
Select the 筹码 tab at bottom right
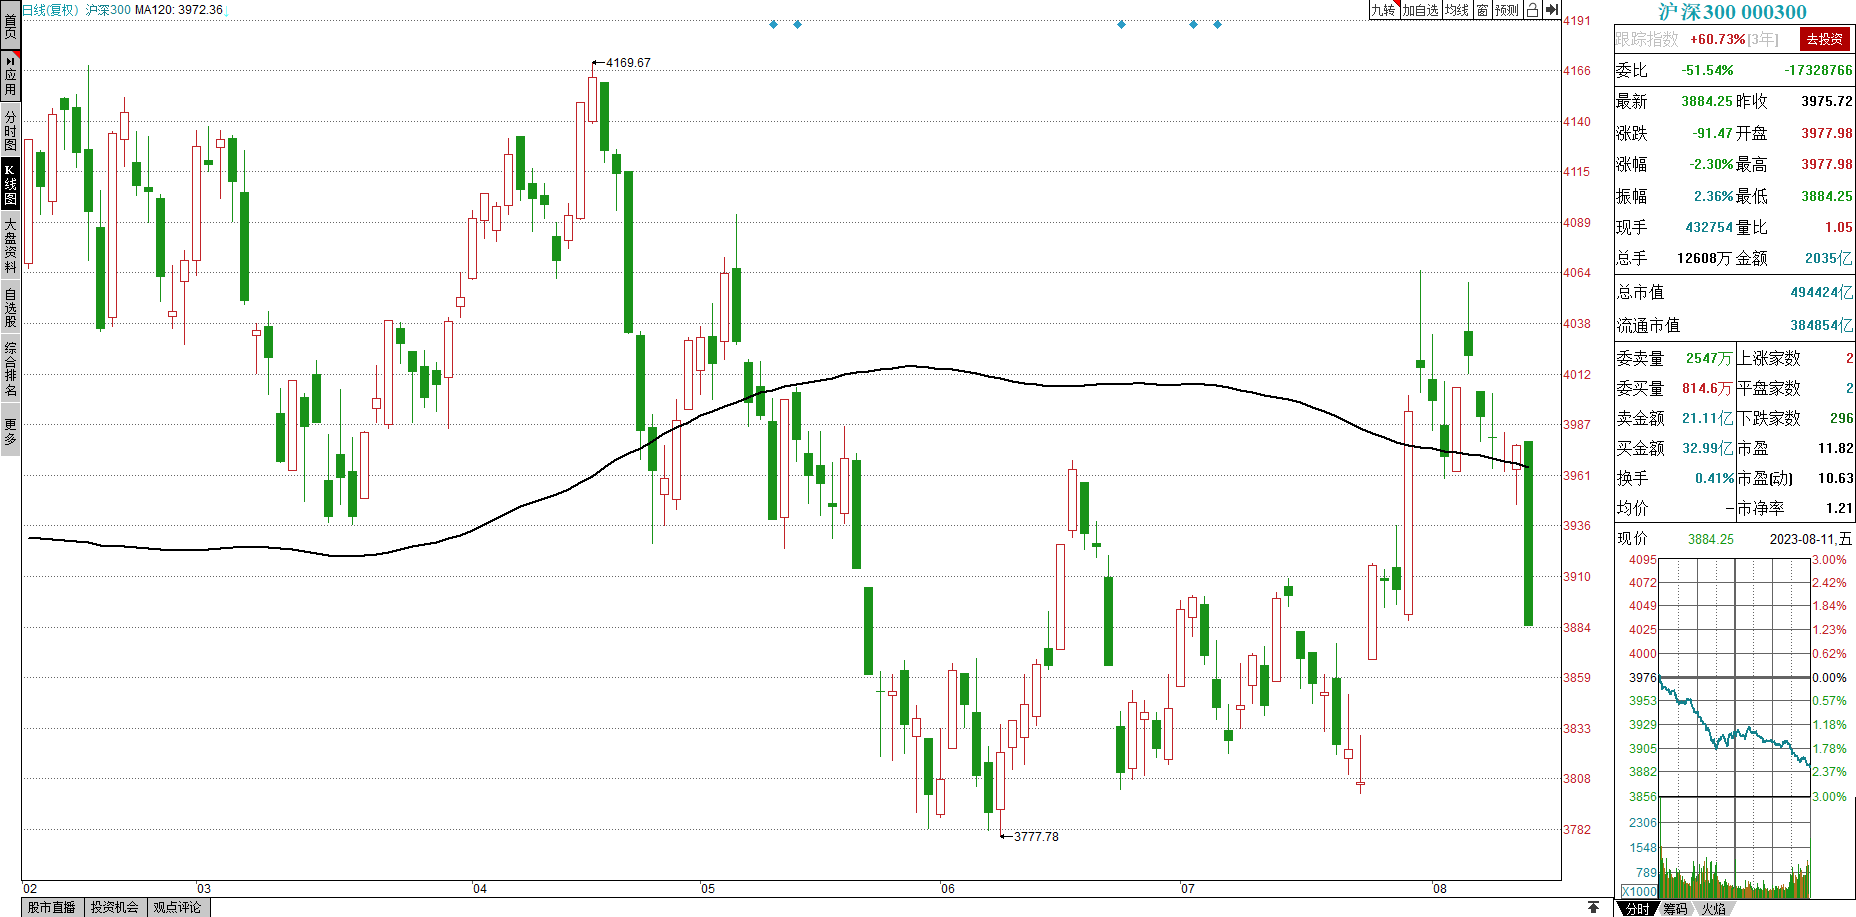coord(1675,908)
